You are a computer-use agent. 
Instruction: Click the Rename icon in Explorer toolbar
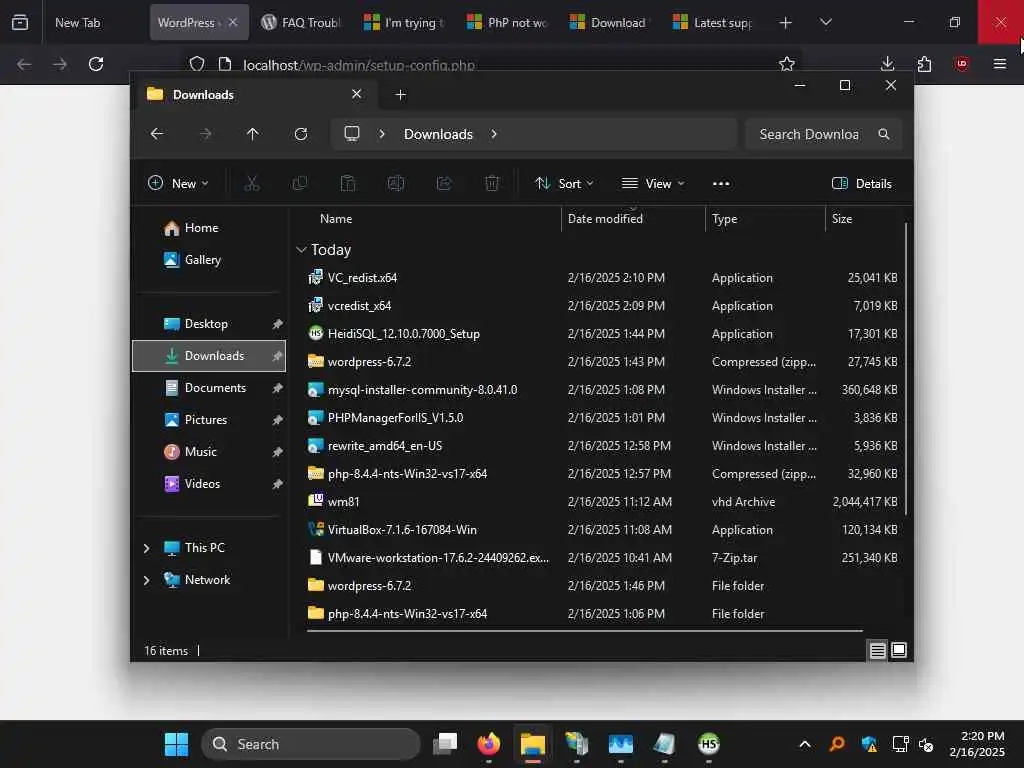click(396, 184)
